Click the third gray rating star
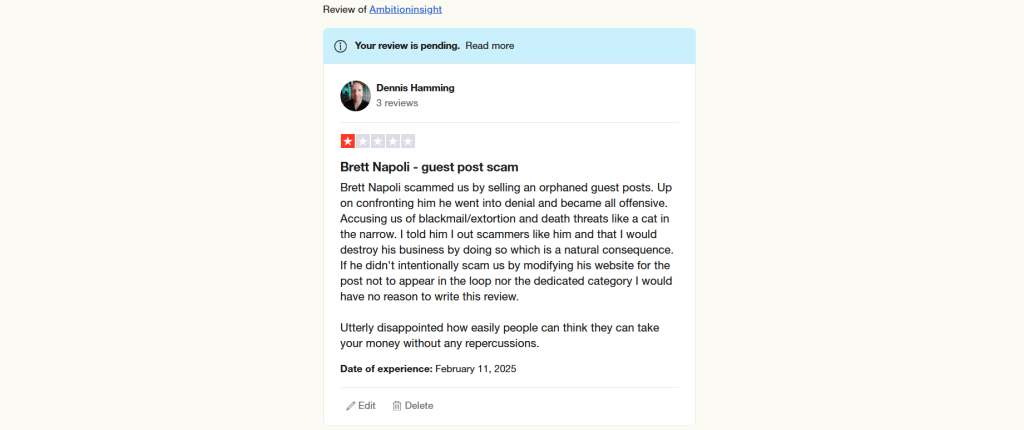1024x430 pixels. click(x=377, y=141)
